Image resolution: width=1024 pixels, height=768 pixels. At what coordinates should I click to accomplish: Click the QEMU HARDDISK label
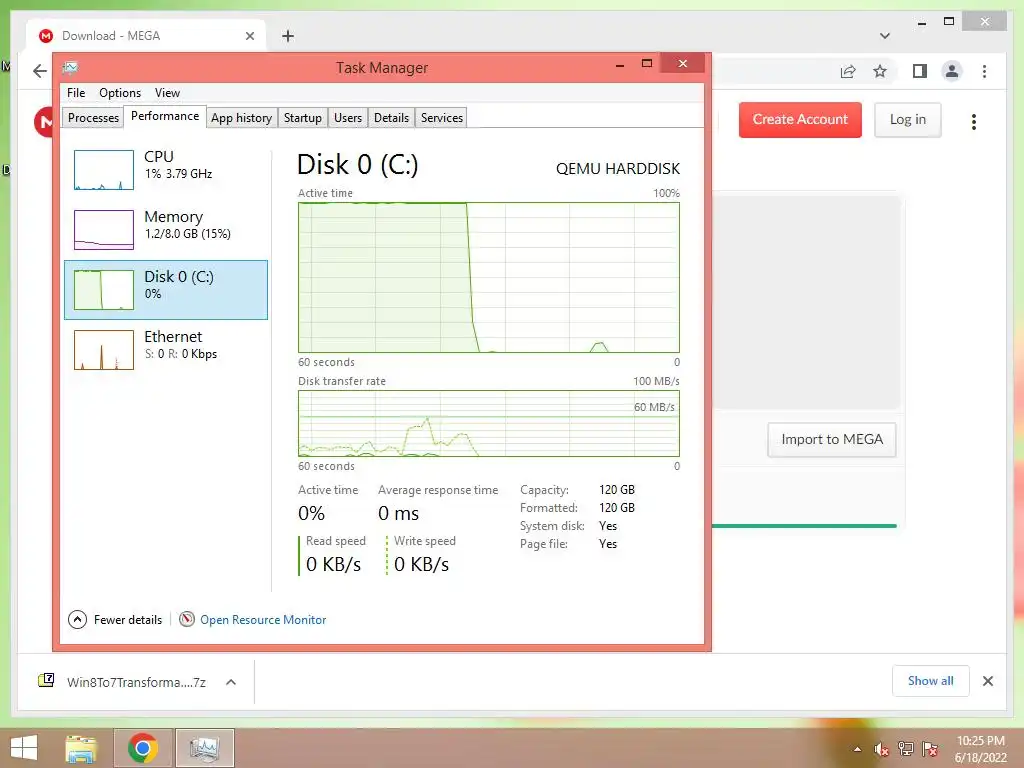tap(618, 168)
